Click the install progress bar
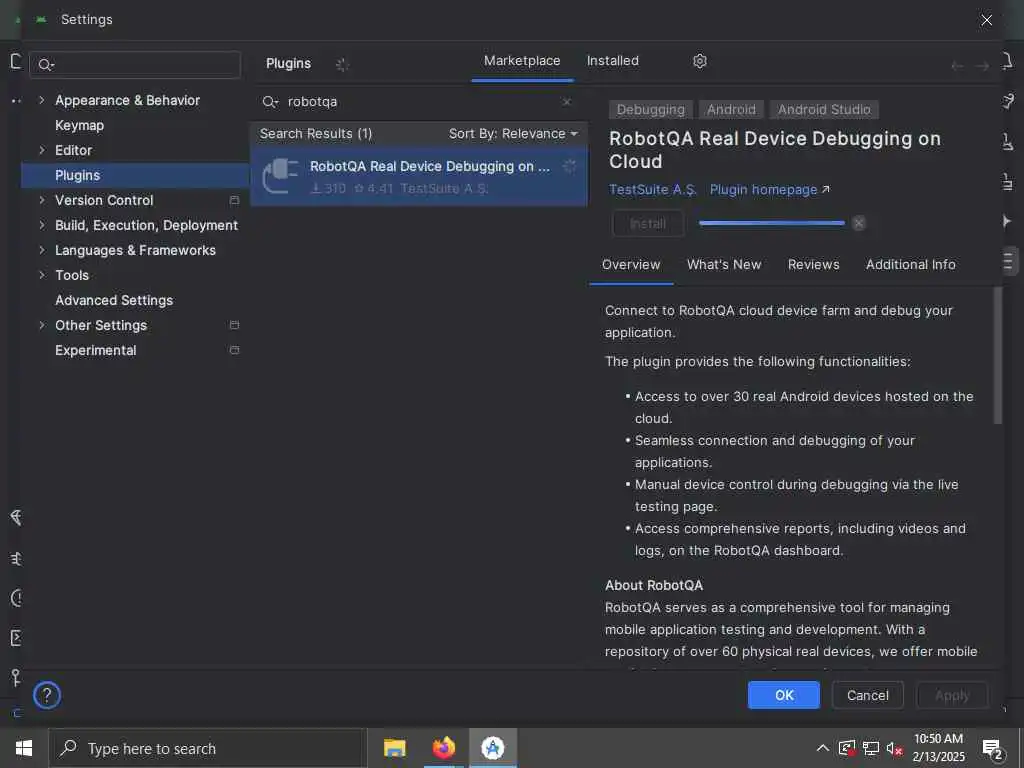This screenshot has width=1024, height=768. coord(771,223)
